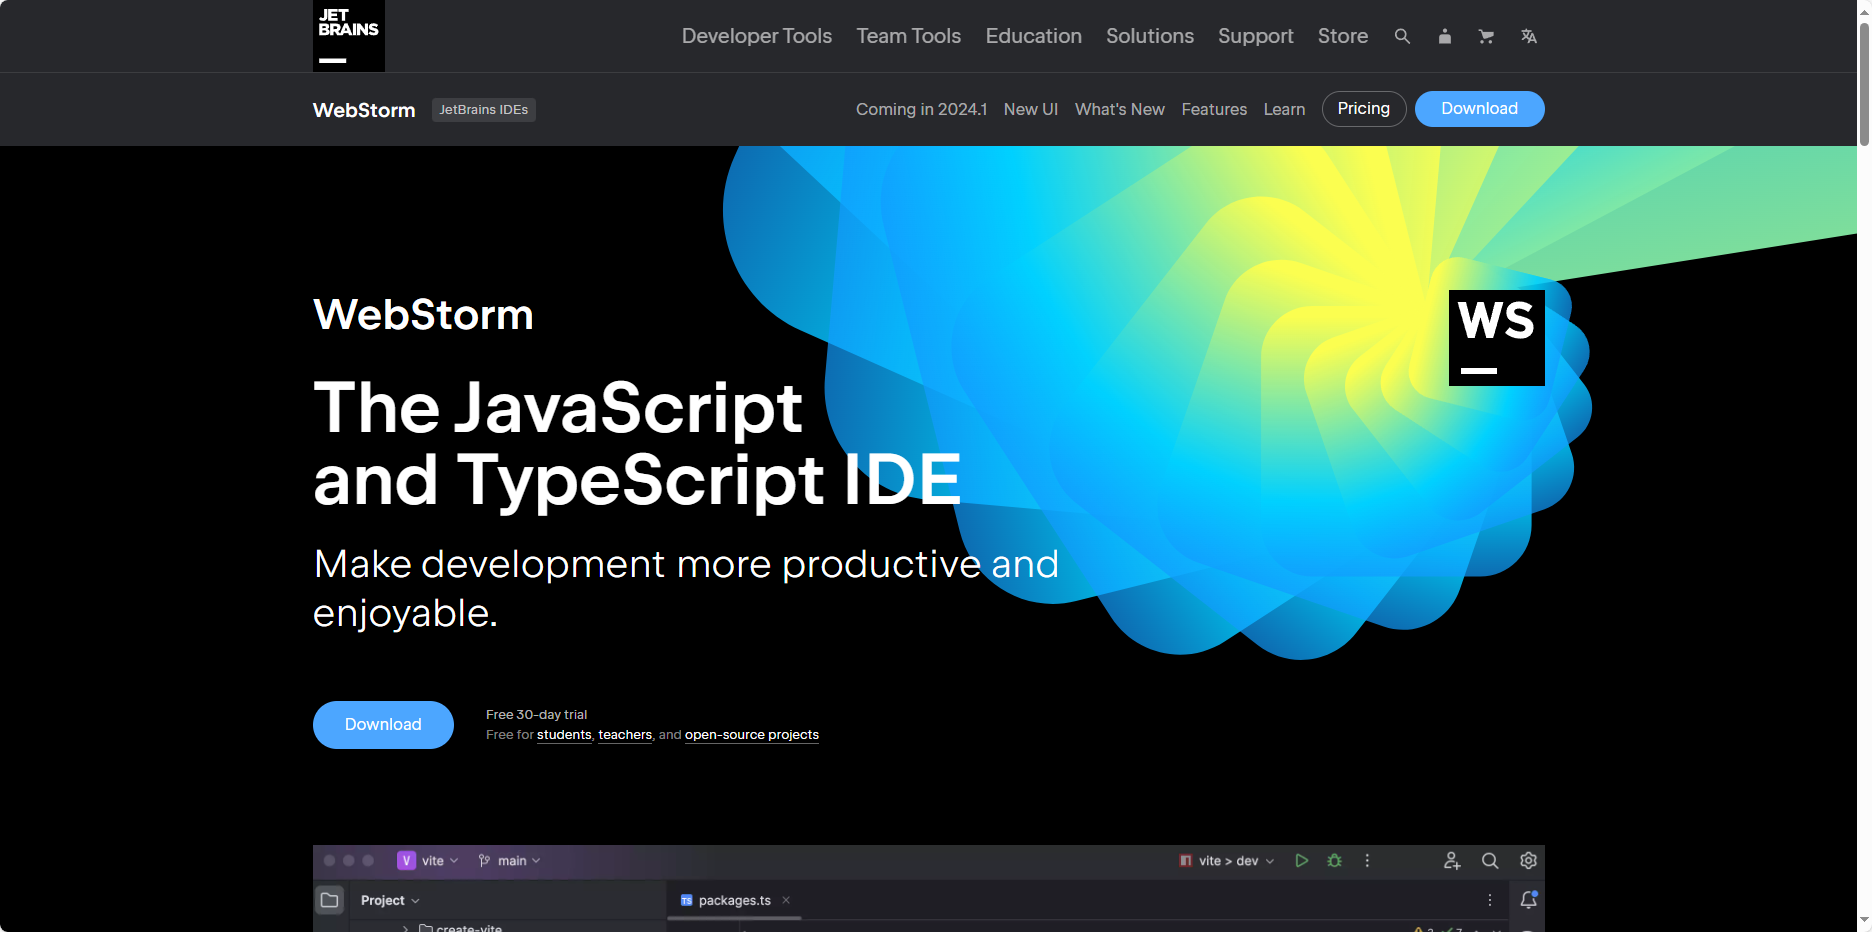The height and width of the screenshot is (932, 1872).
Task: Click the run play icon in IDE toolbar
Action: tap(1301, 860)
